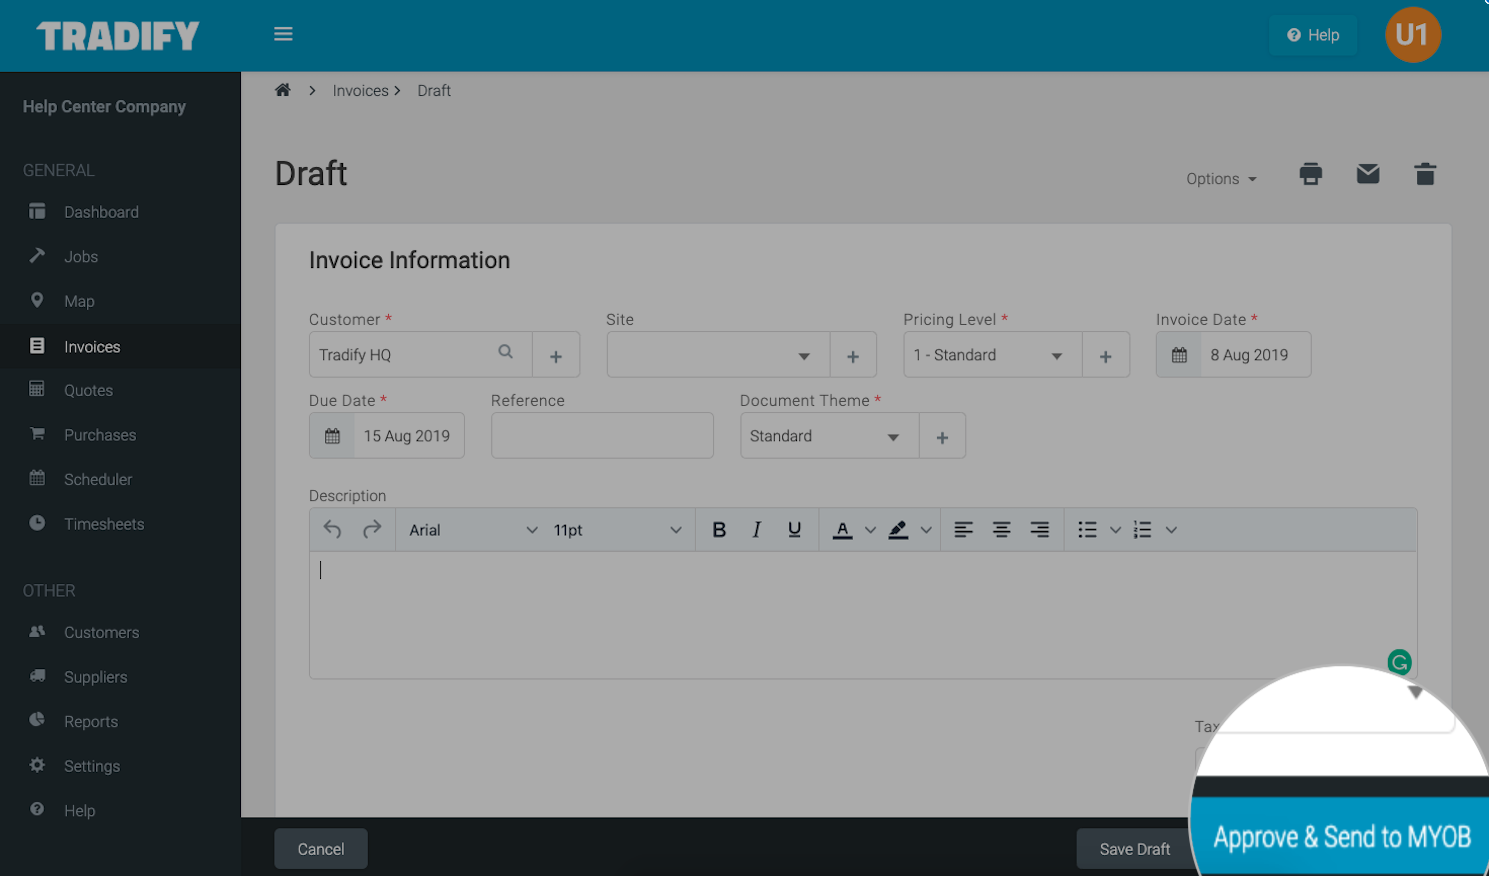
Task: Expand bullet list style options
Action: 1115,530
